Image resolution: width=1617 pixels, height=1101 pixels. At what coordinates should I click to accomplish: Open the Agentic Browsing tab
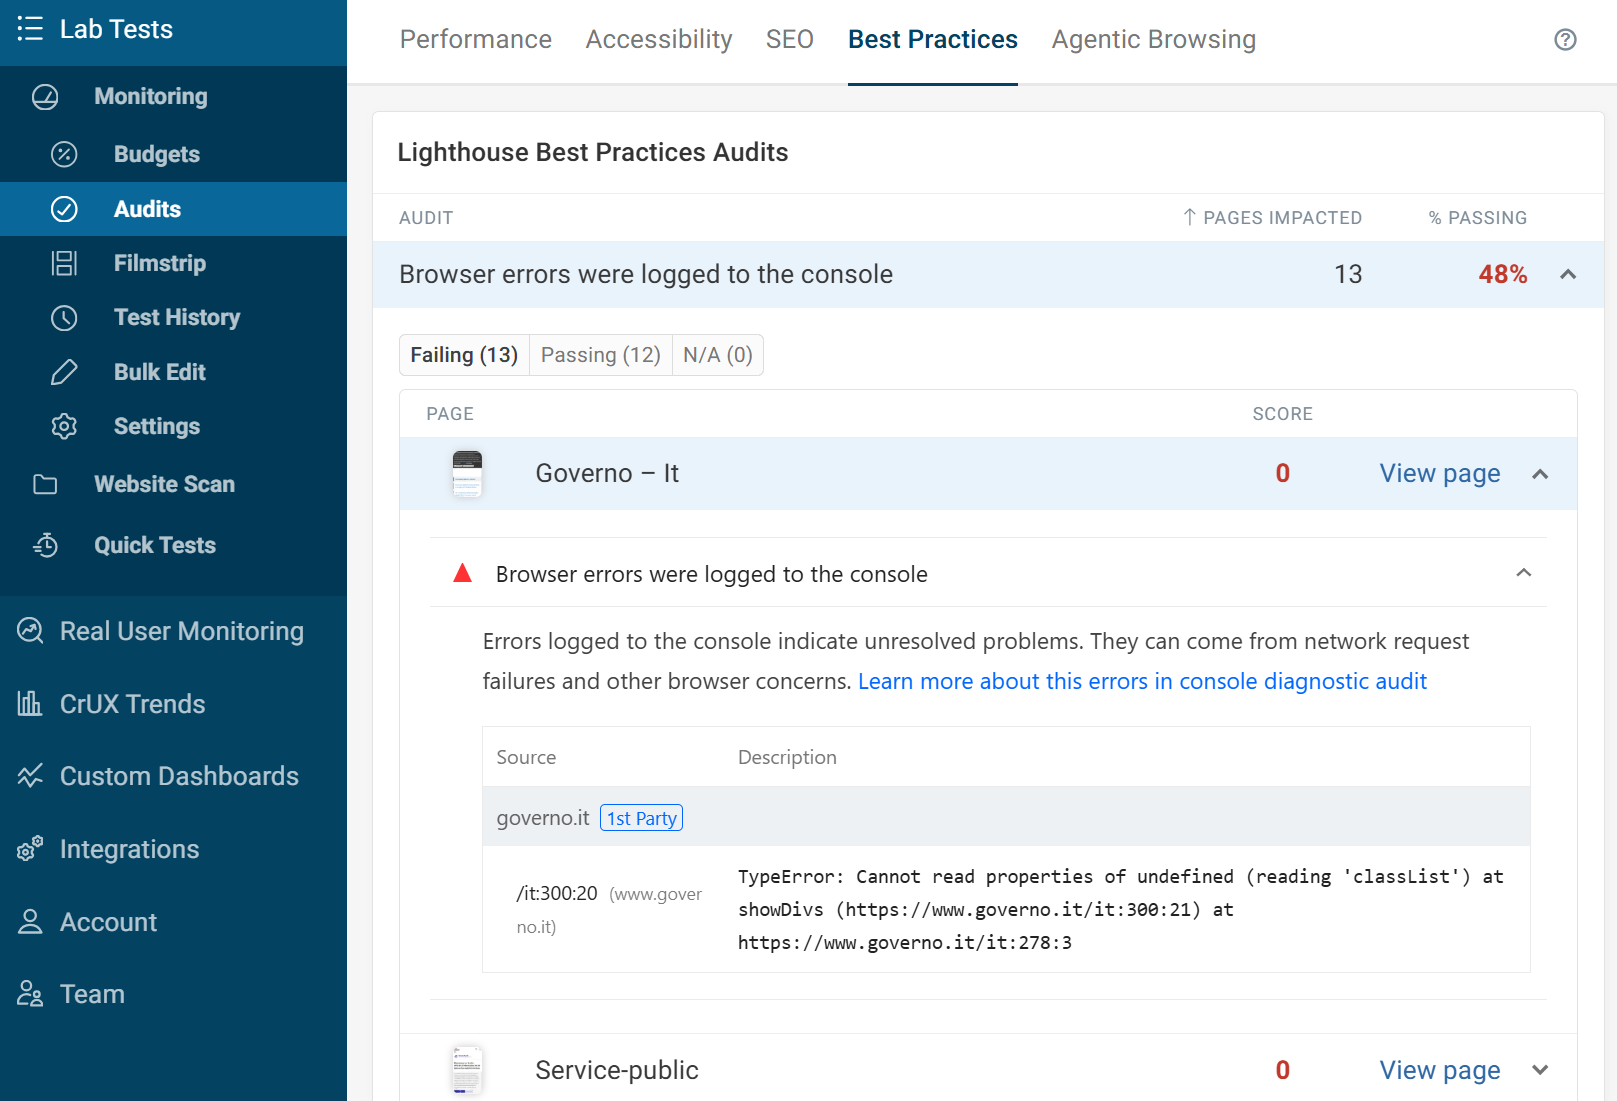pyautogui.click(x=1154, y=39)
